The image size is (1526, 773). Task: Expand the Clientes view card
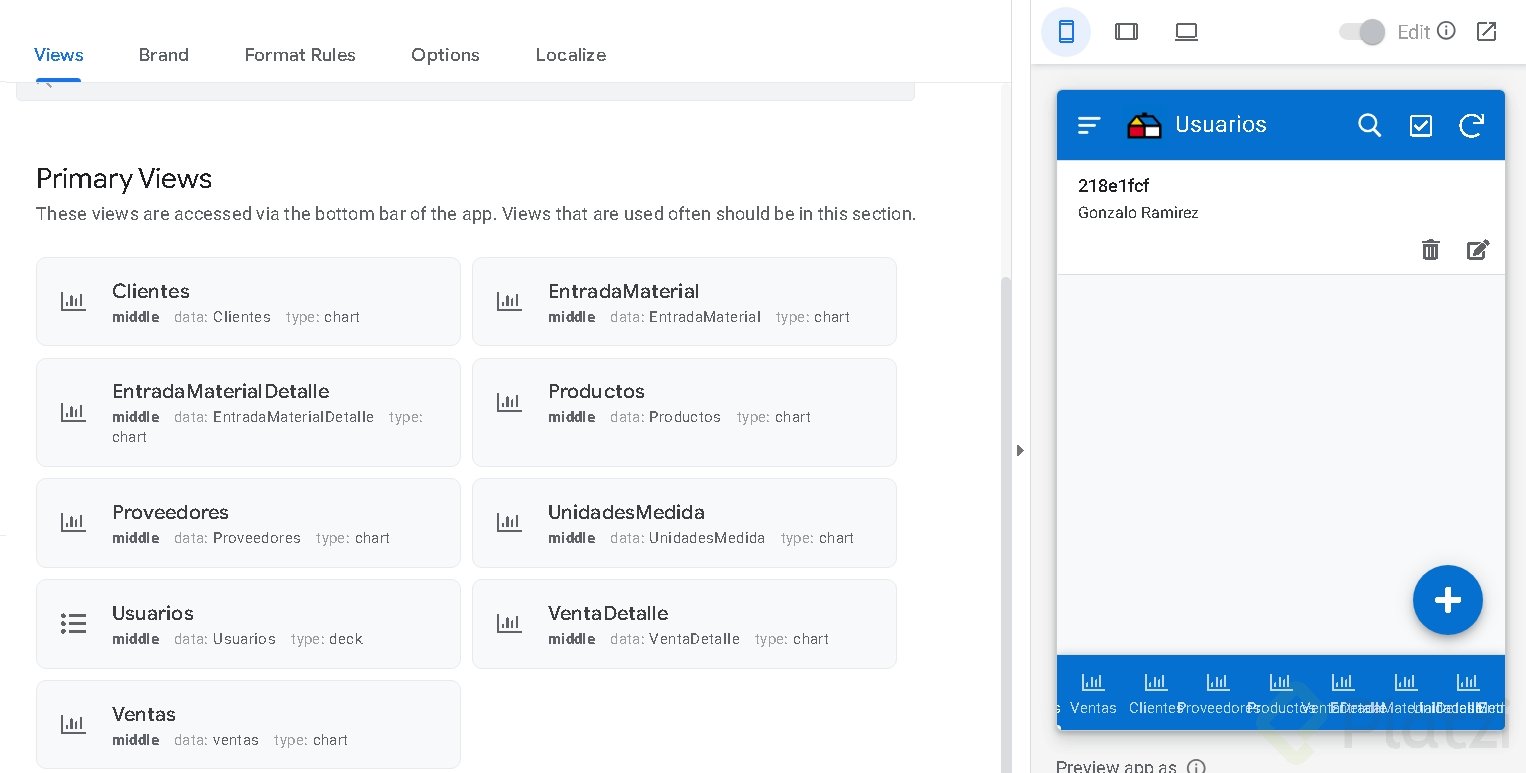[248, 301]
